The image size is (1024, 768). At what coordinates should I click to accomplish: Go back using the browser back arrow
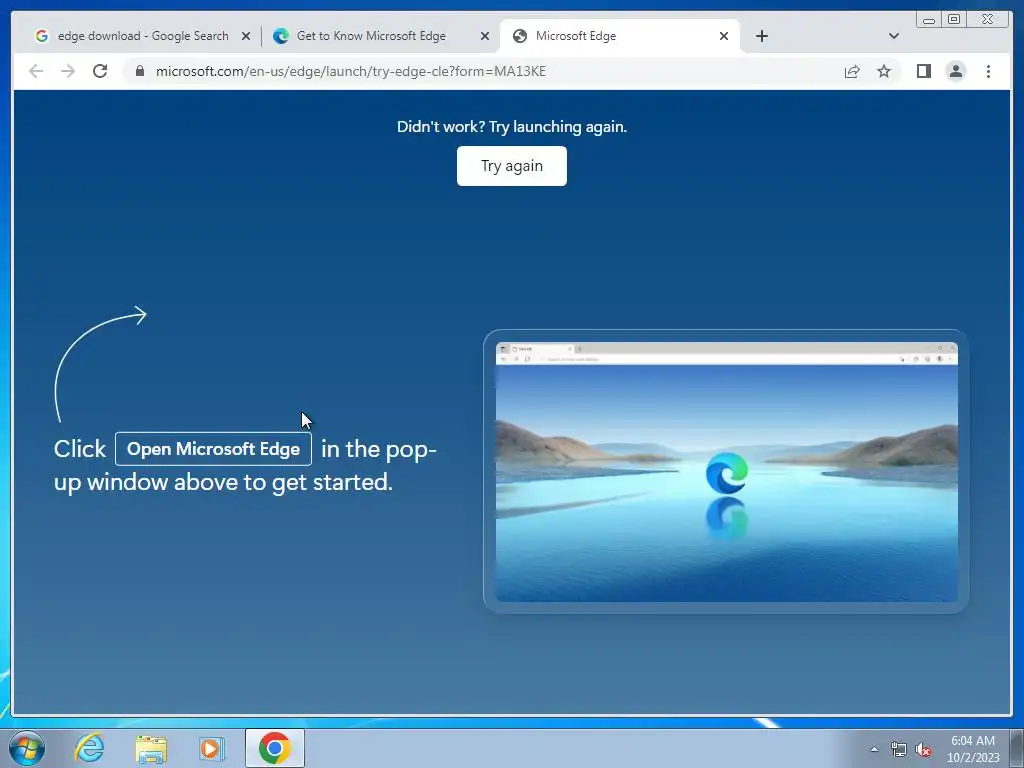tap(36, 71)
